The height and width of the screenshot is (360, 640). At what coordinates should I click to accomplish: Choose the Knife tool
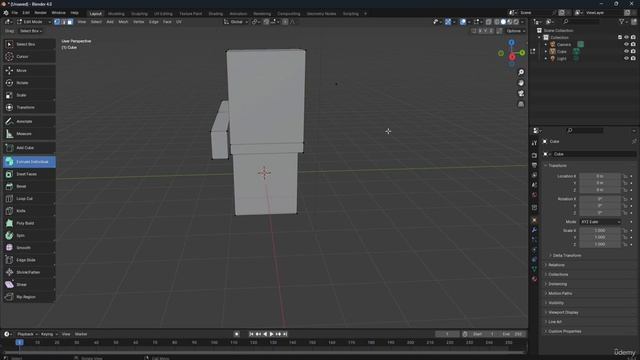point(29,211)
